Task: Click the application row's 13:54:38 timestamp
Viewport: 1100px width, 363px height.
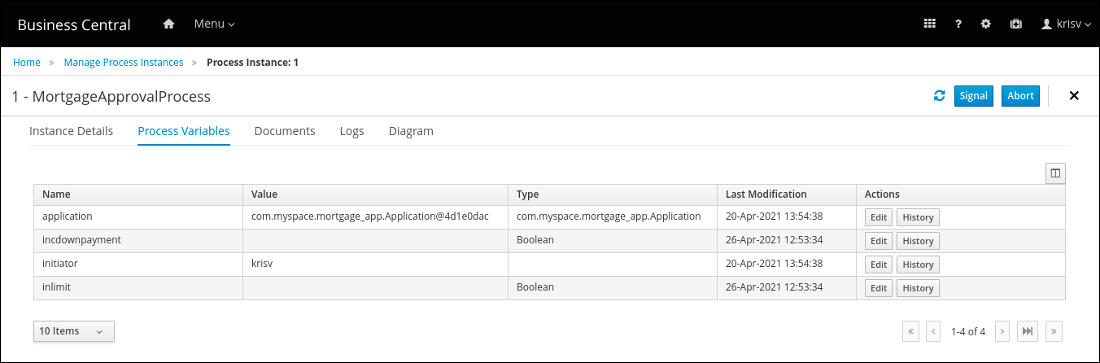Action: coord(774,217)
